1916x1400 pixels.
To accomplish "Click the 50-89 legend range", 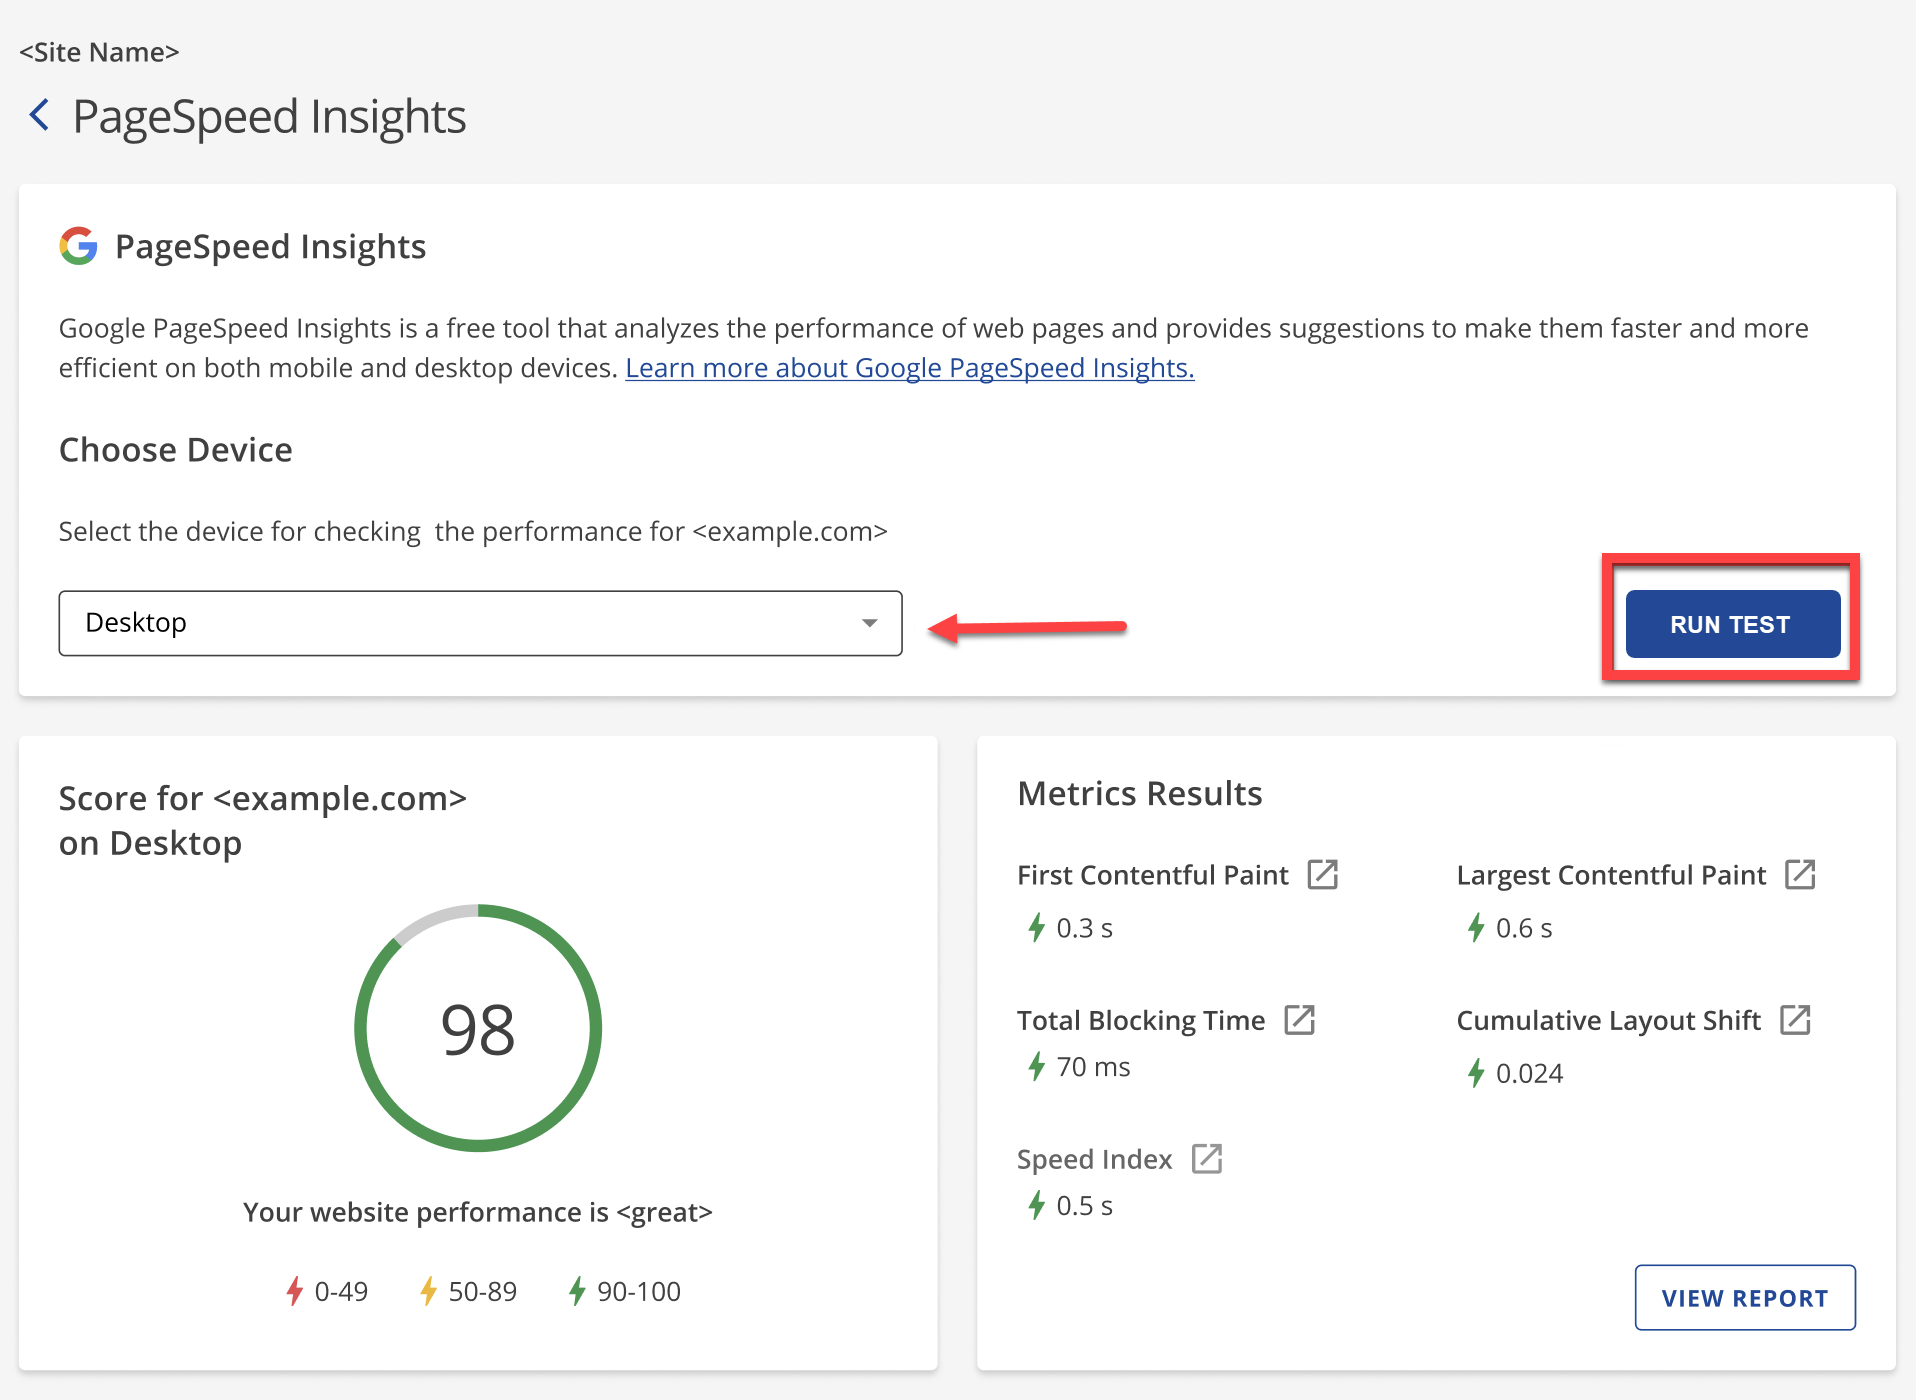I will point(482,1291).
